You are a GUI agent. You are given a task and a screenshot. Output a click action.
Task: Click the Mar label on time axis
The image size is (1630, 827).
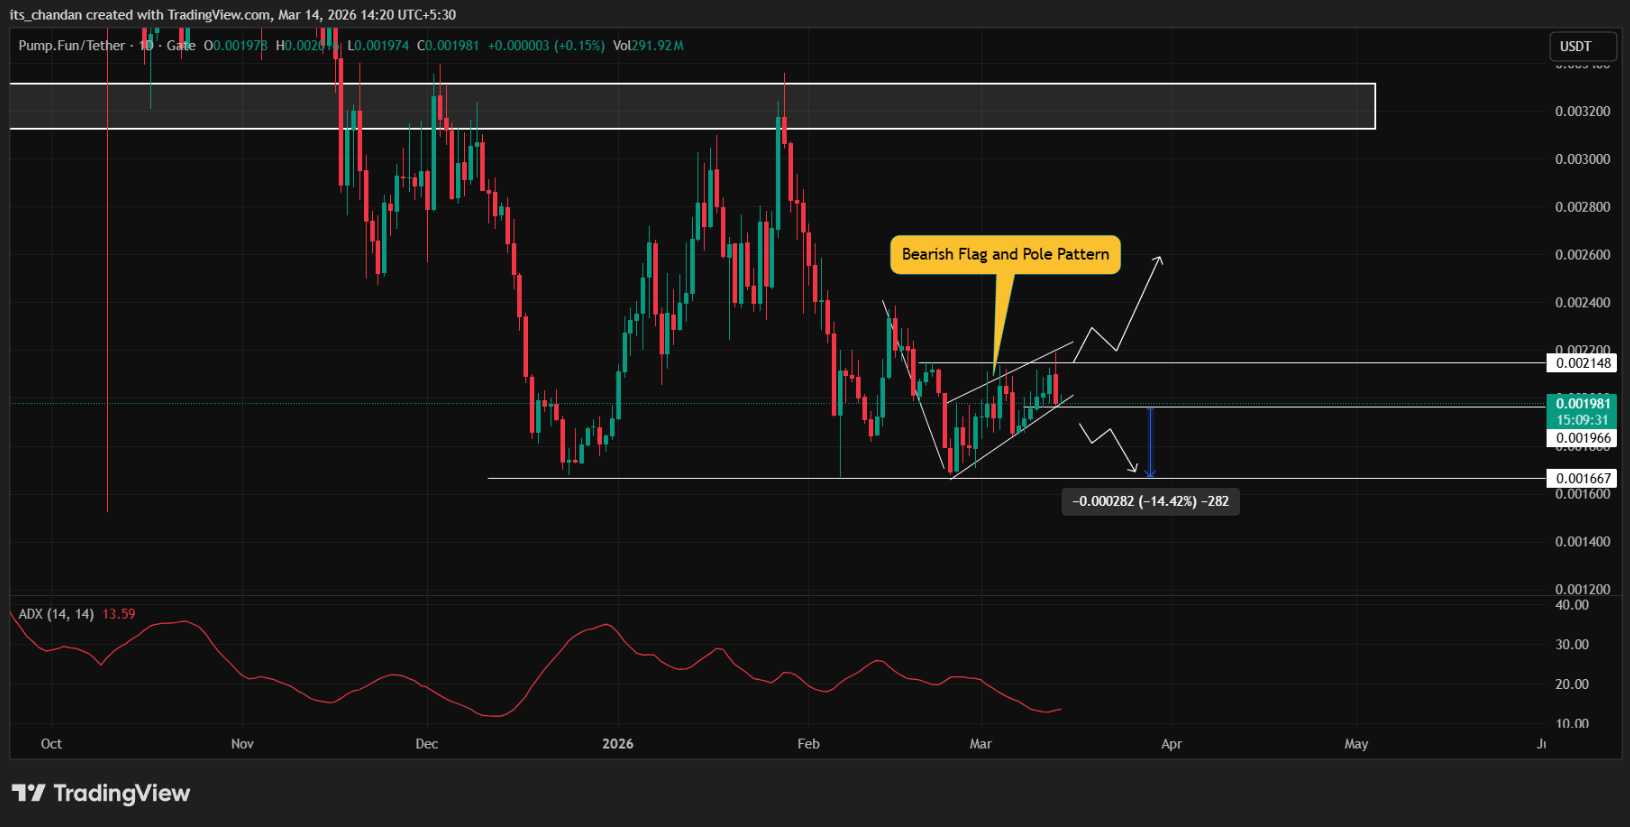[x=980, y=744]
